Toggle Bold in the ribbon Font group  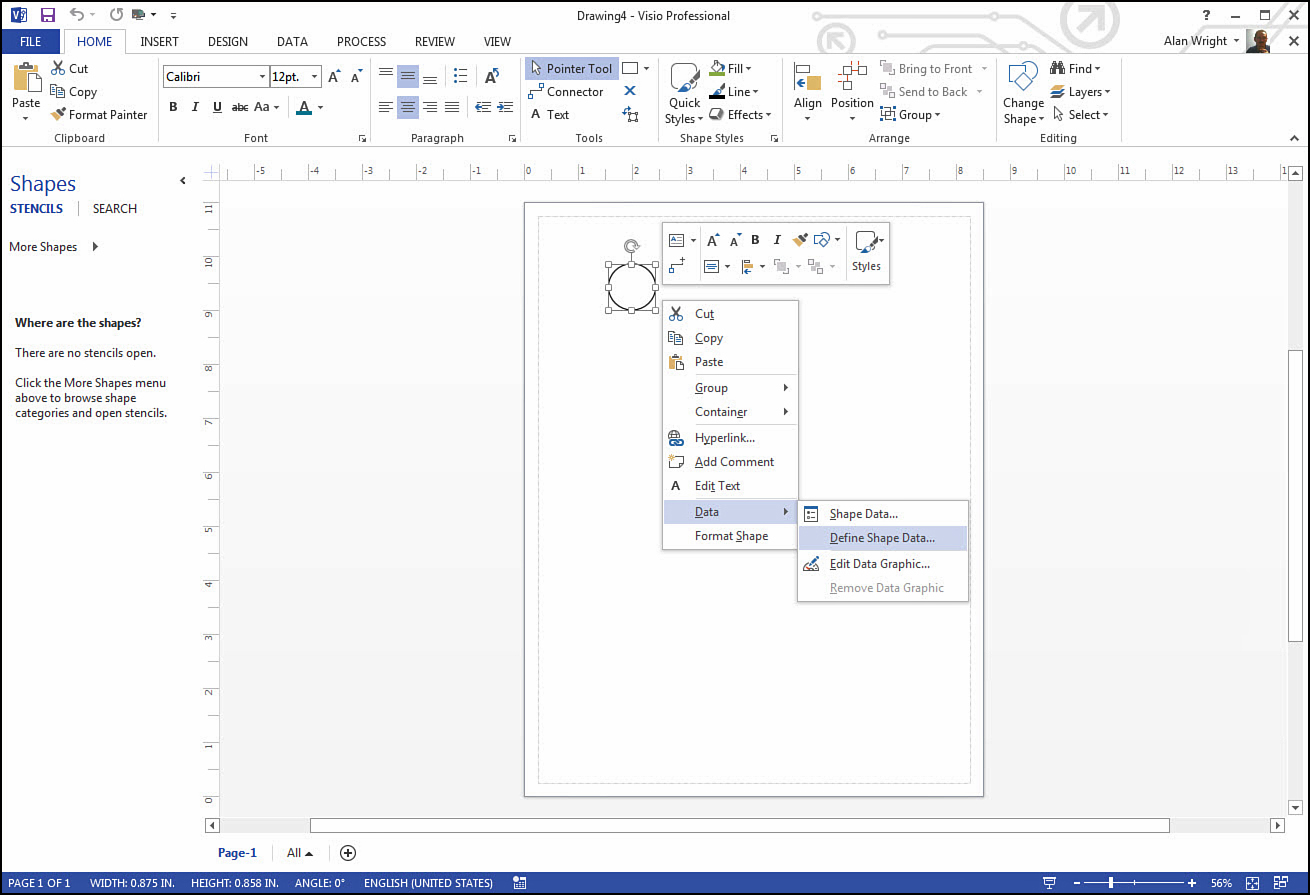tap(173, 107)
